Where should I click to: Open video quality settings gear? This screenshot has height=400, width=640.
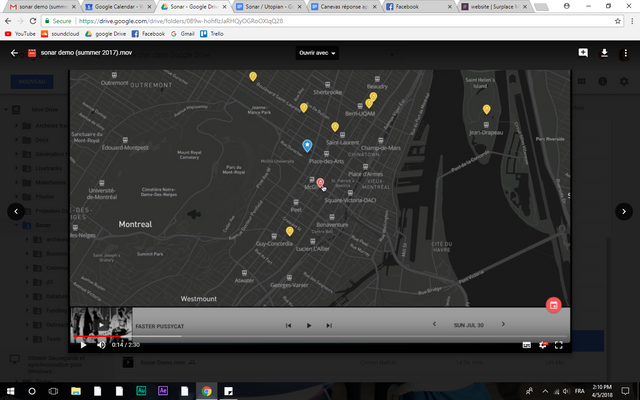[x=543, y=345]
